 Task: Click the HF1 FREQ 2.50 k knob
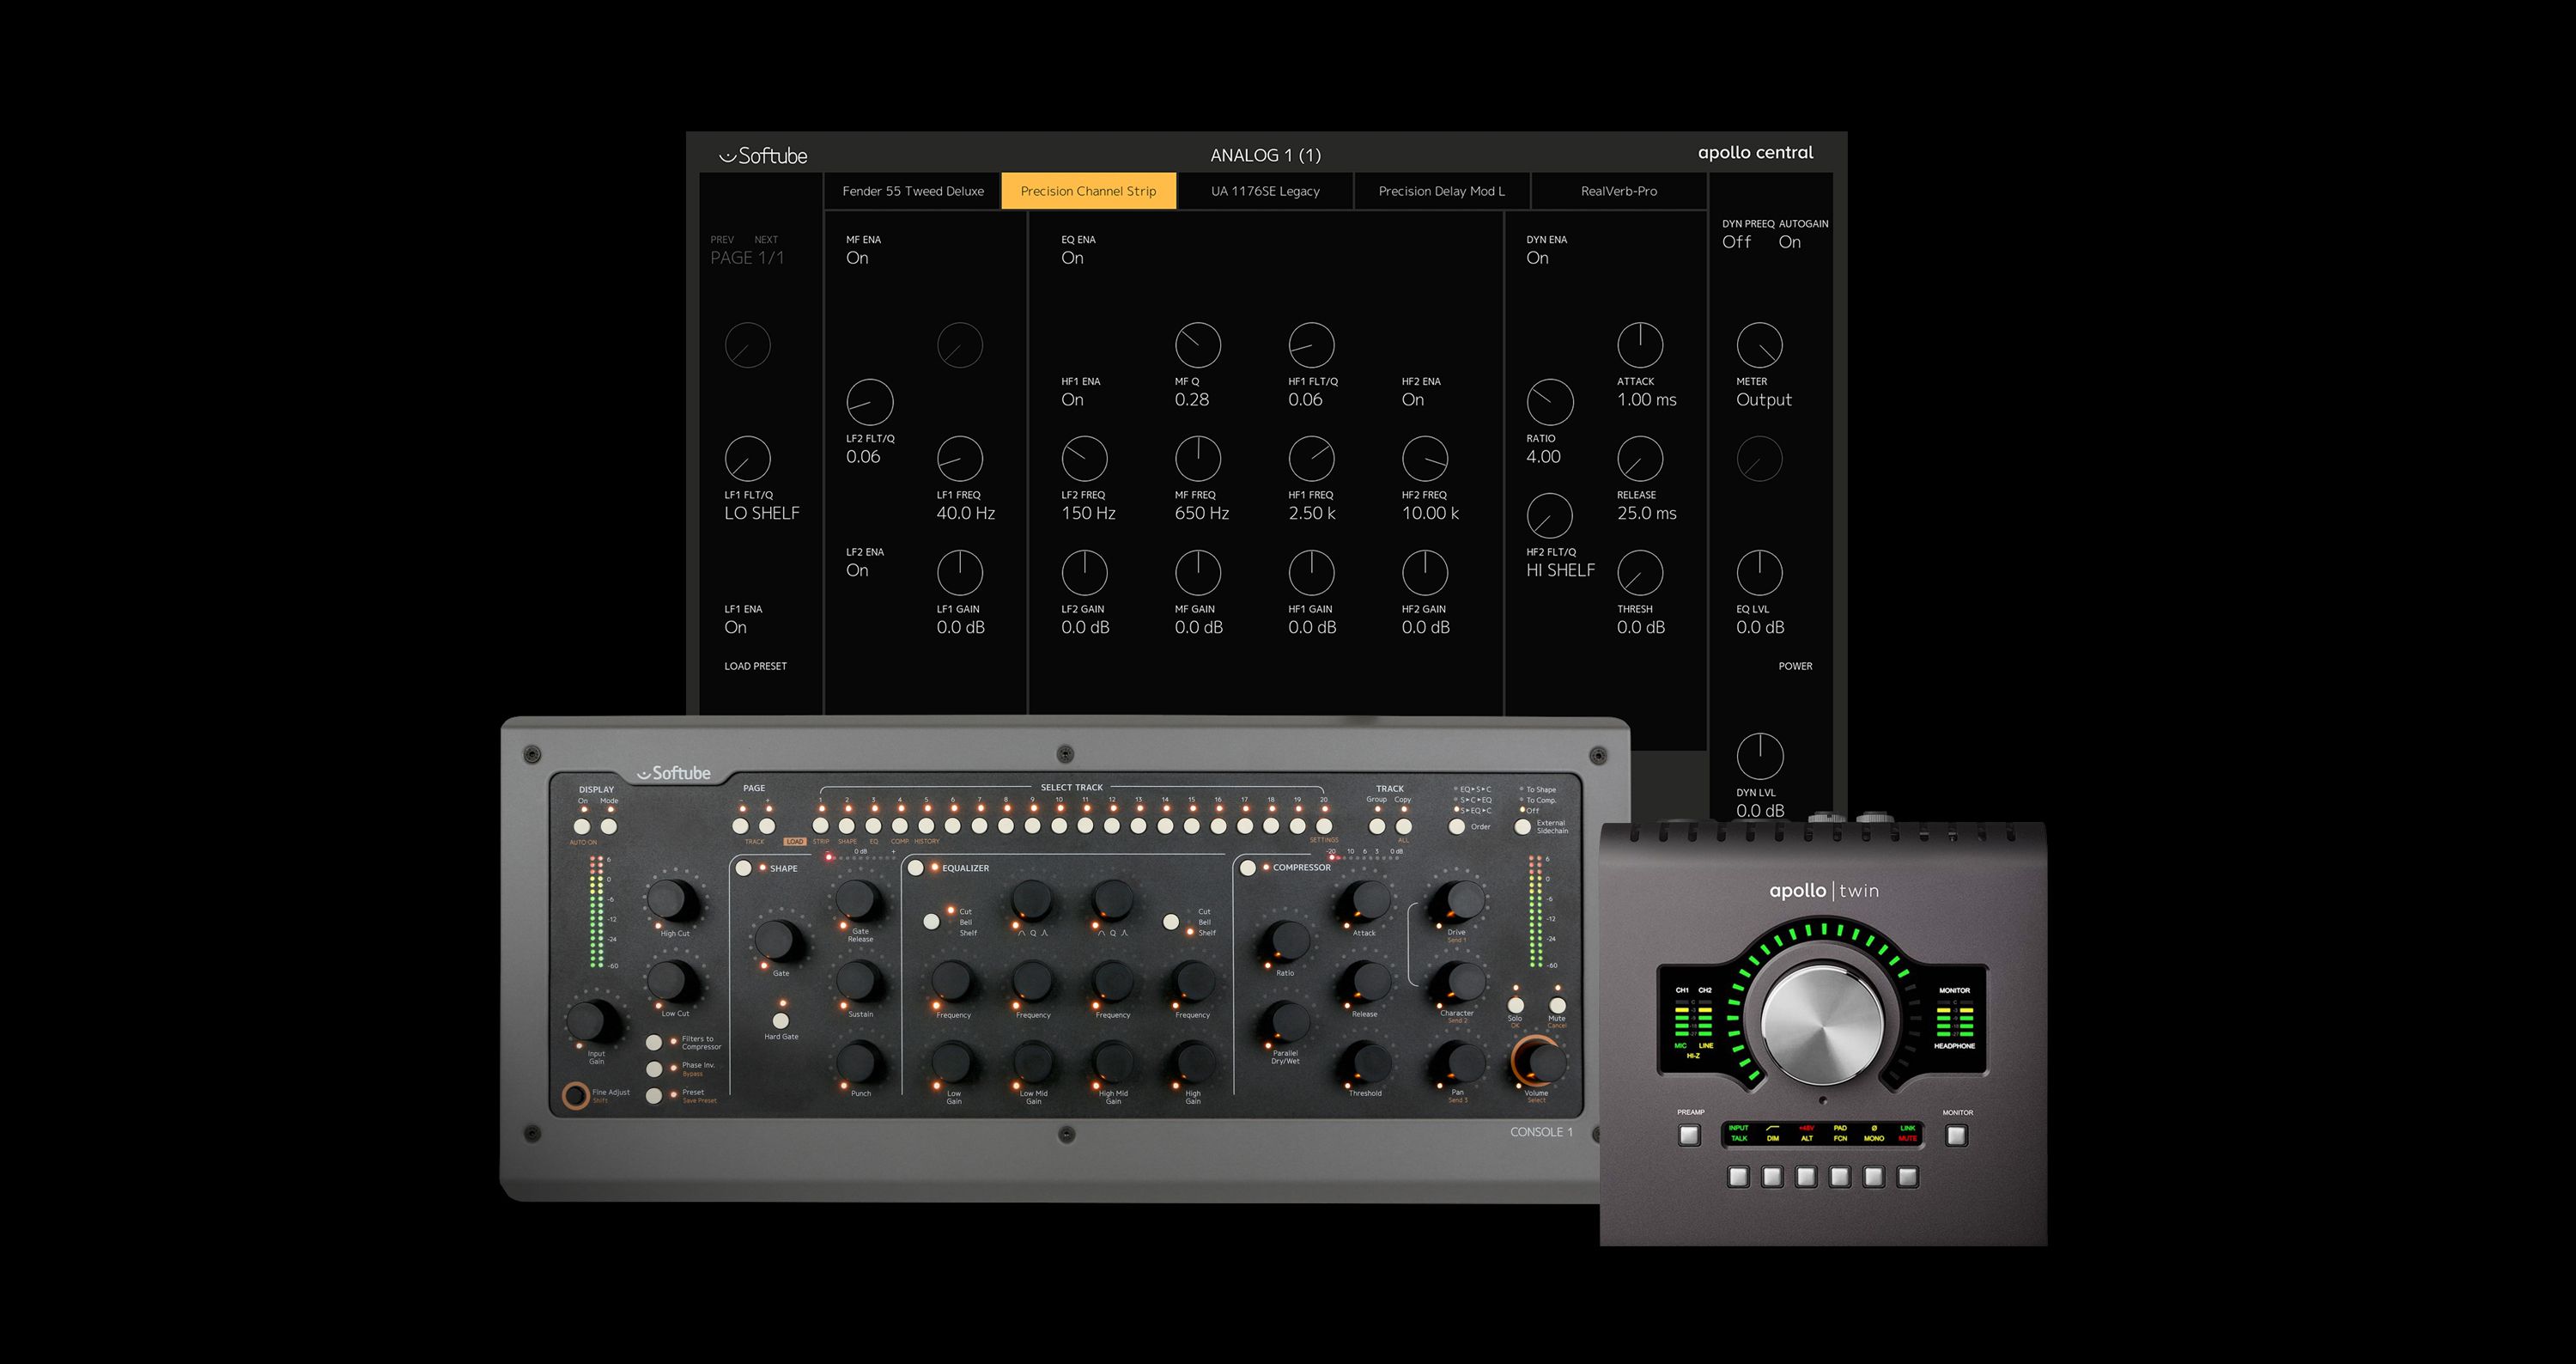coord(1311,459)
